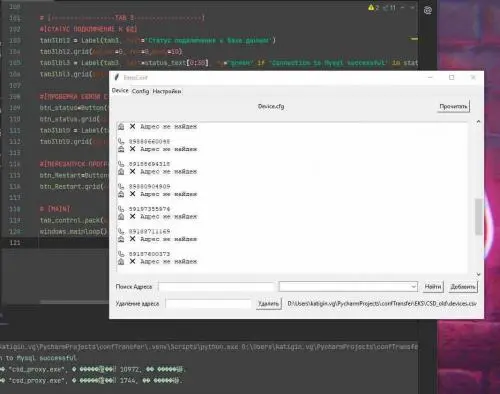The width and height of the screenshot is (500, 394).
Task: Click tab_control.pack code line in PyCharm
Action: (x=73, y=220)
